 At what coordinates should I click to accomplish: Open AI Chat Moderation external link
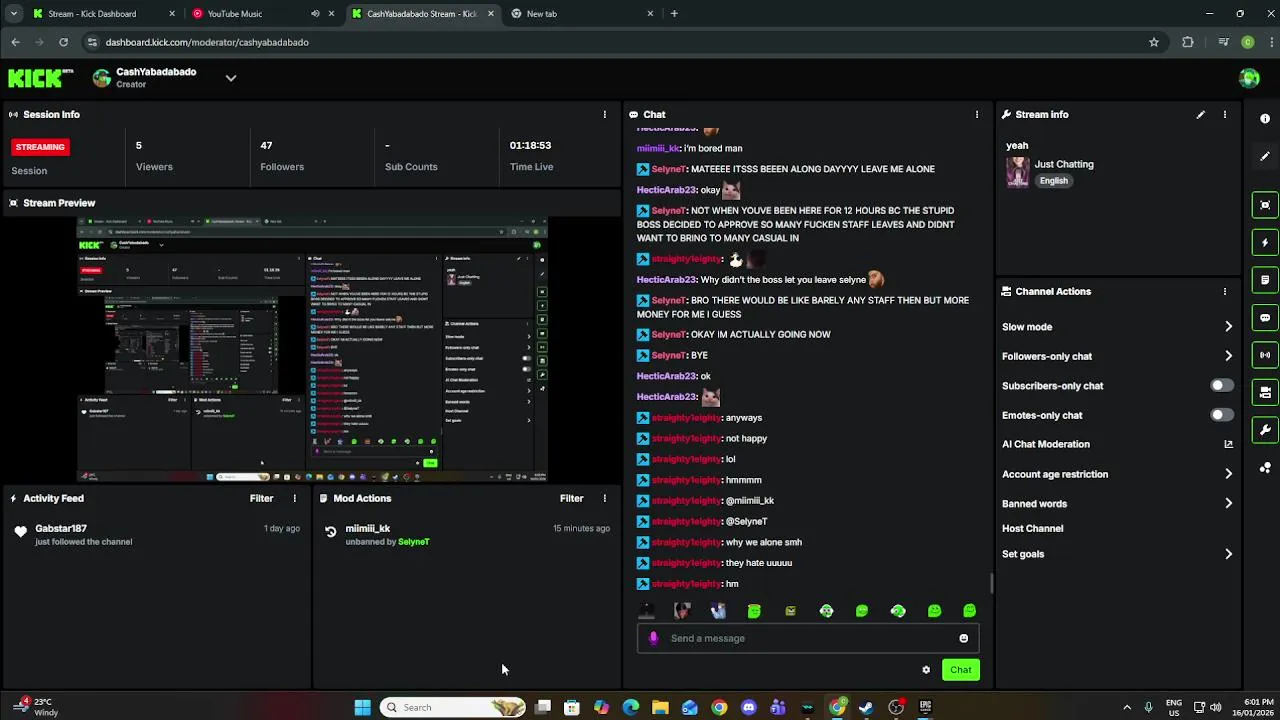[x=1228, y=444]
